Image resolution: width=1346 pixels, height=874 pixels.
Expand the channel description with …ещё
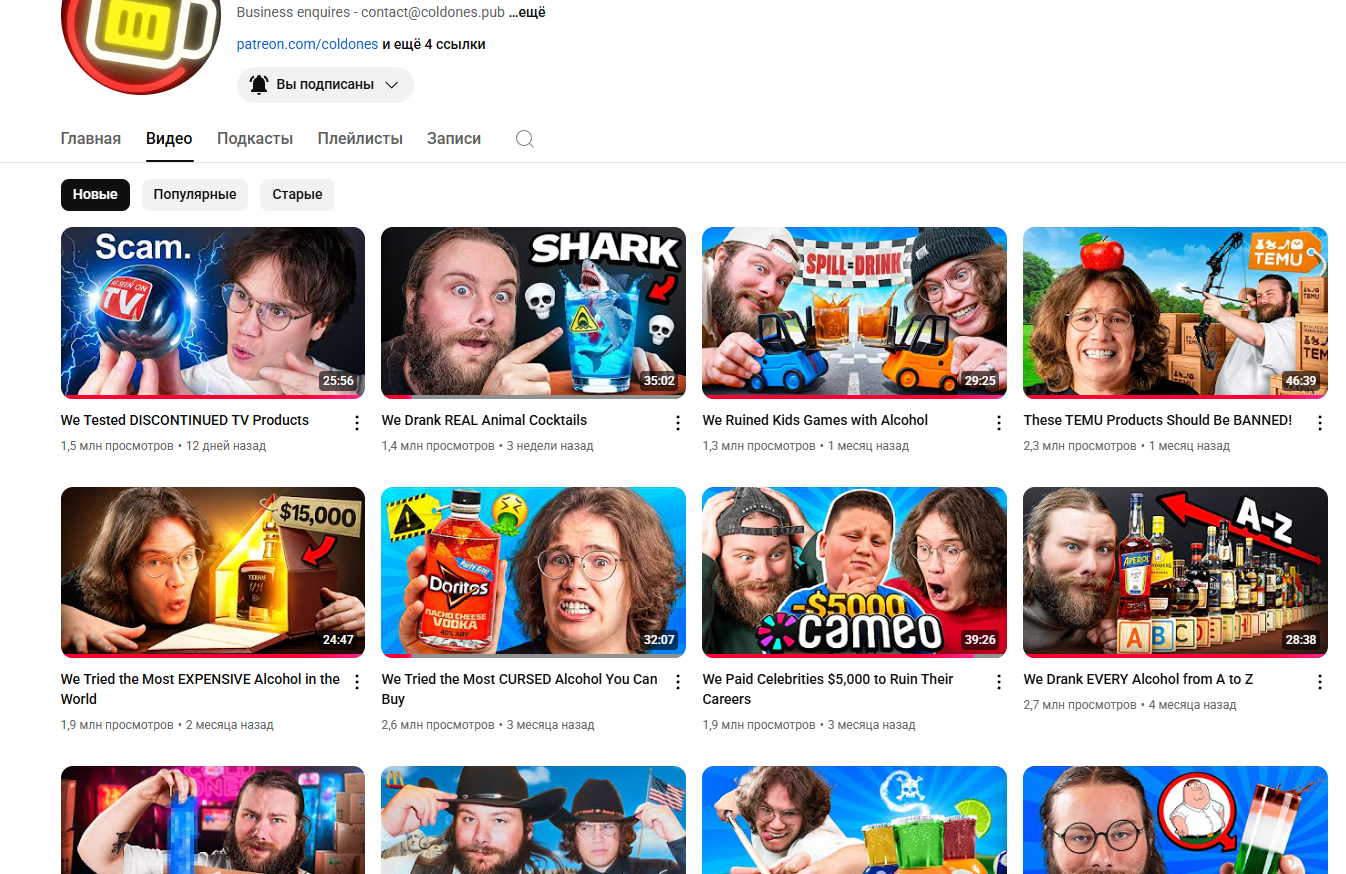[527, 13]
